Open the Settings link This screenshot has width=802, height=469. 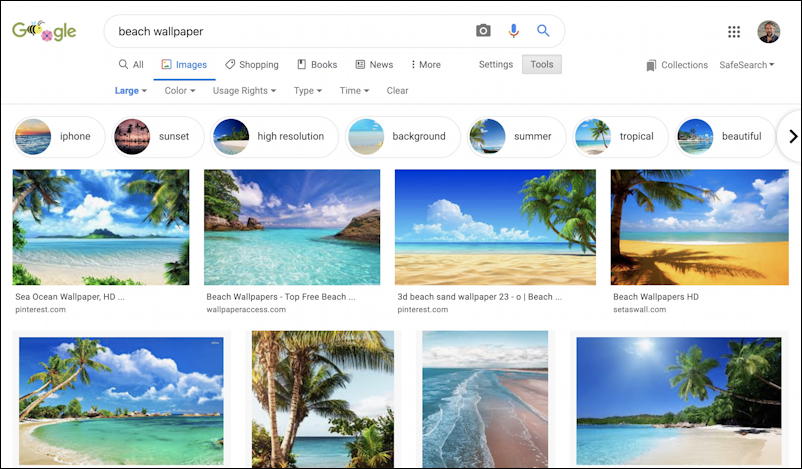pos(496,64)
